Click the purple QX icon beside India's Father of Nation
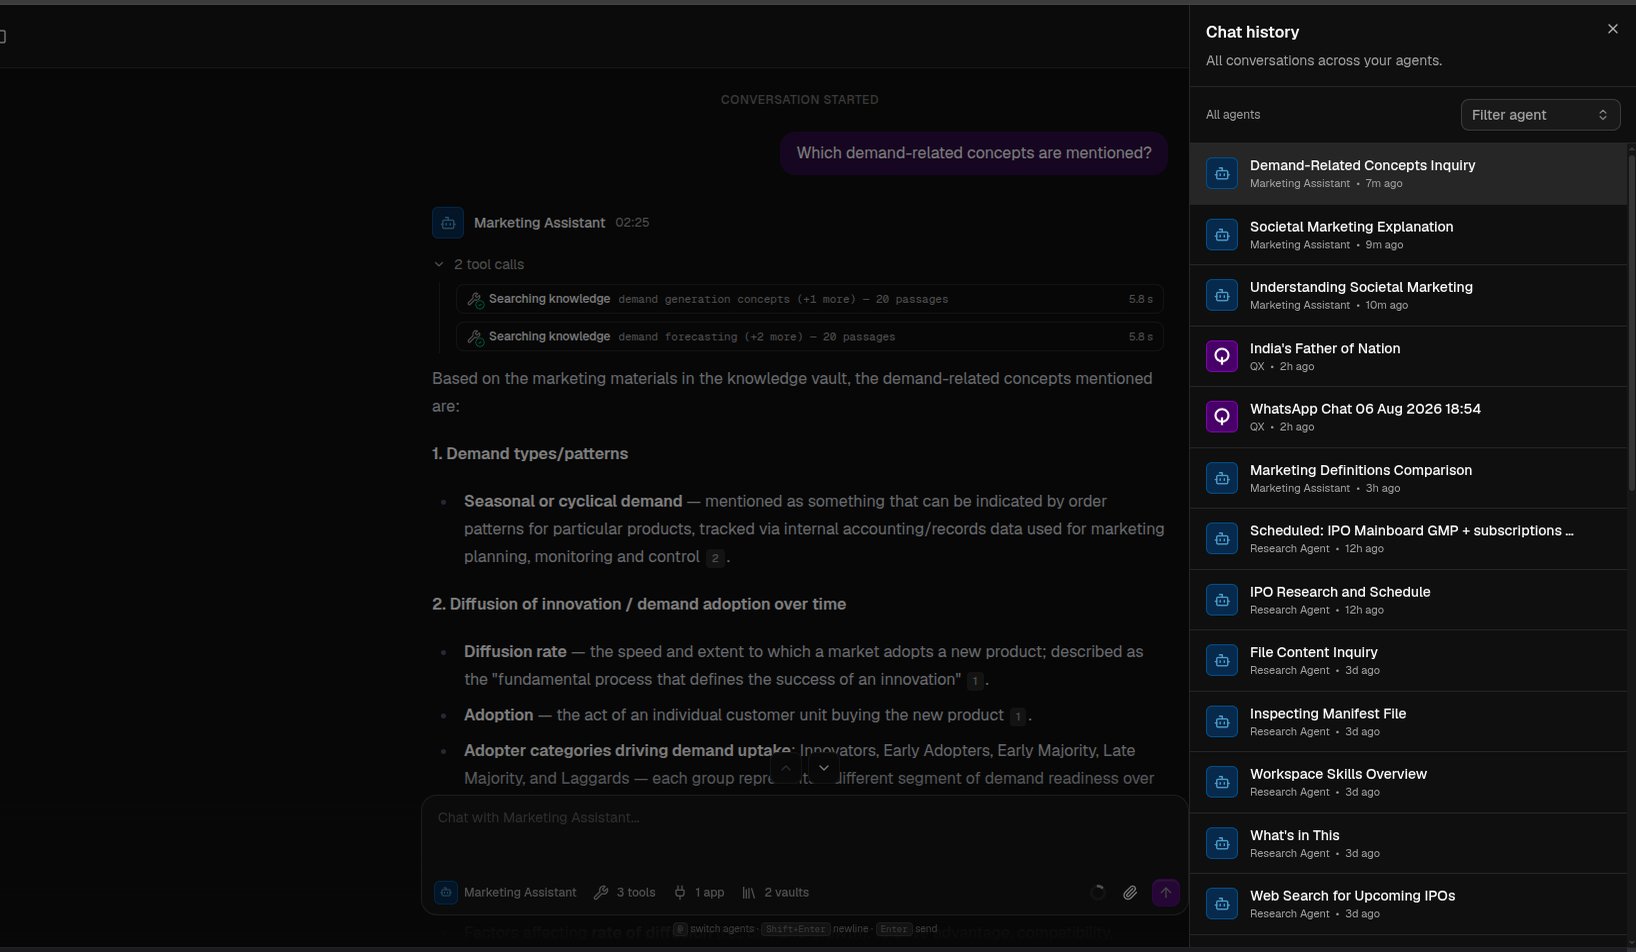1636x952 pixels. click(1222, 356)
